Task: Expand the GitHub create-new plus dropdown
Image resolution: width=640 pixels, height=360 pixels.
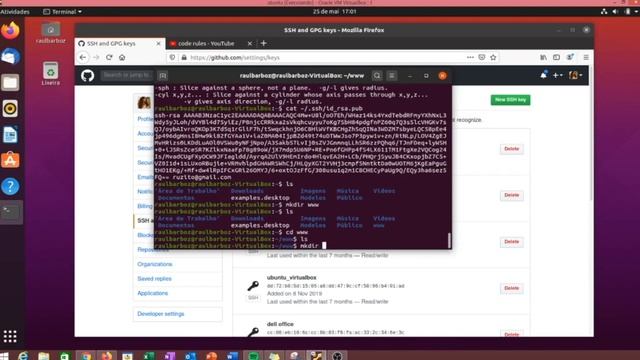Action: pyautogui.click(x=558, y=76)
